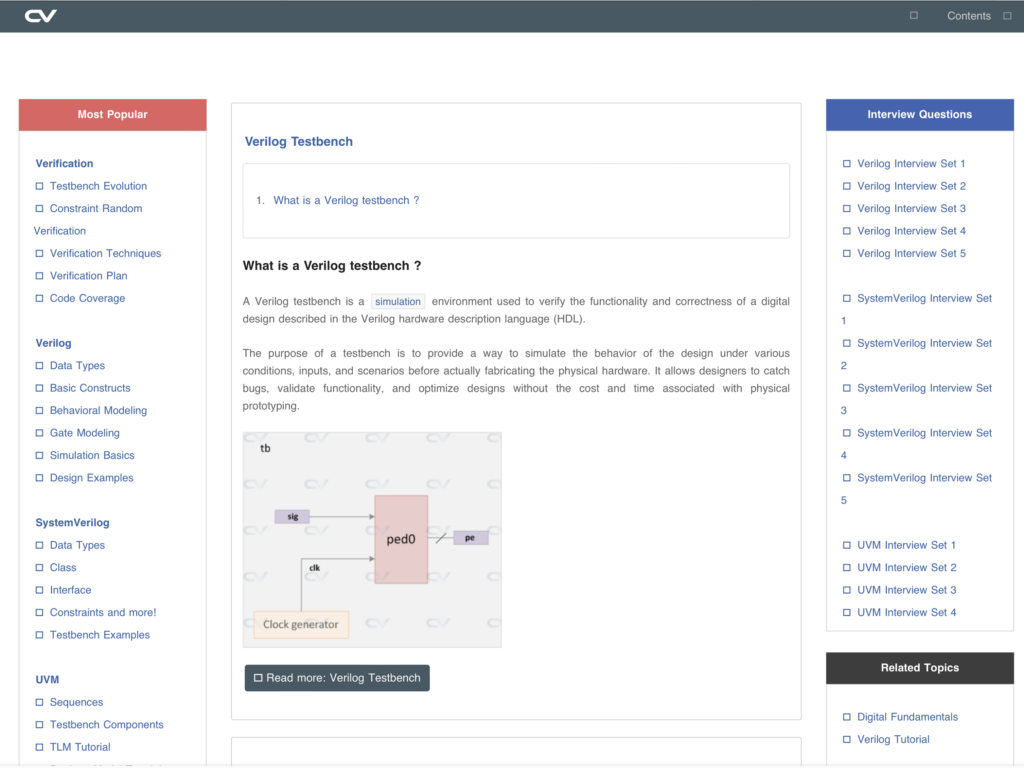Open the Contents menu in header
1024x768 pixels.
click(x=968, y=16)
